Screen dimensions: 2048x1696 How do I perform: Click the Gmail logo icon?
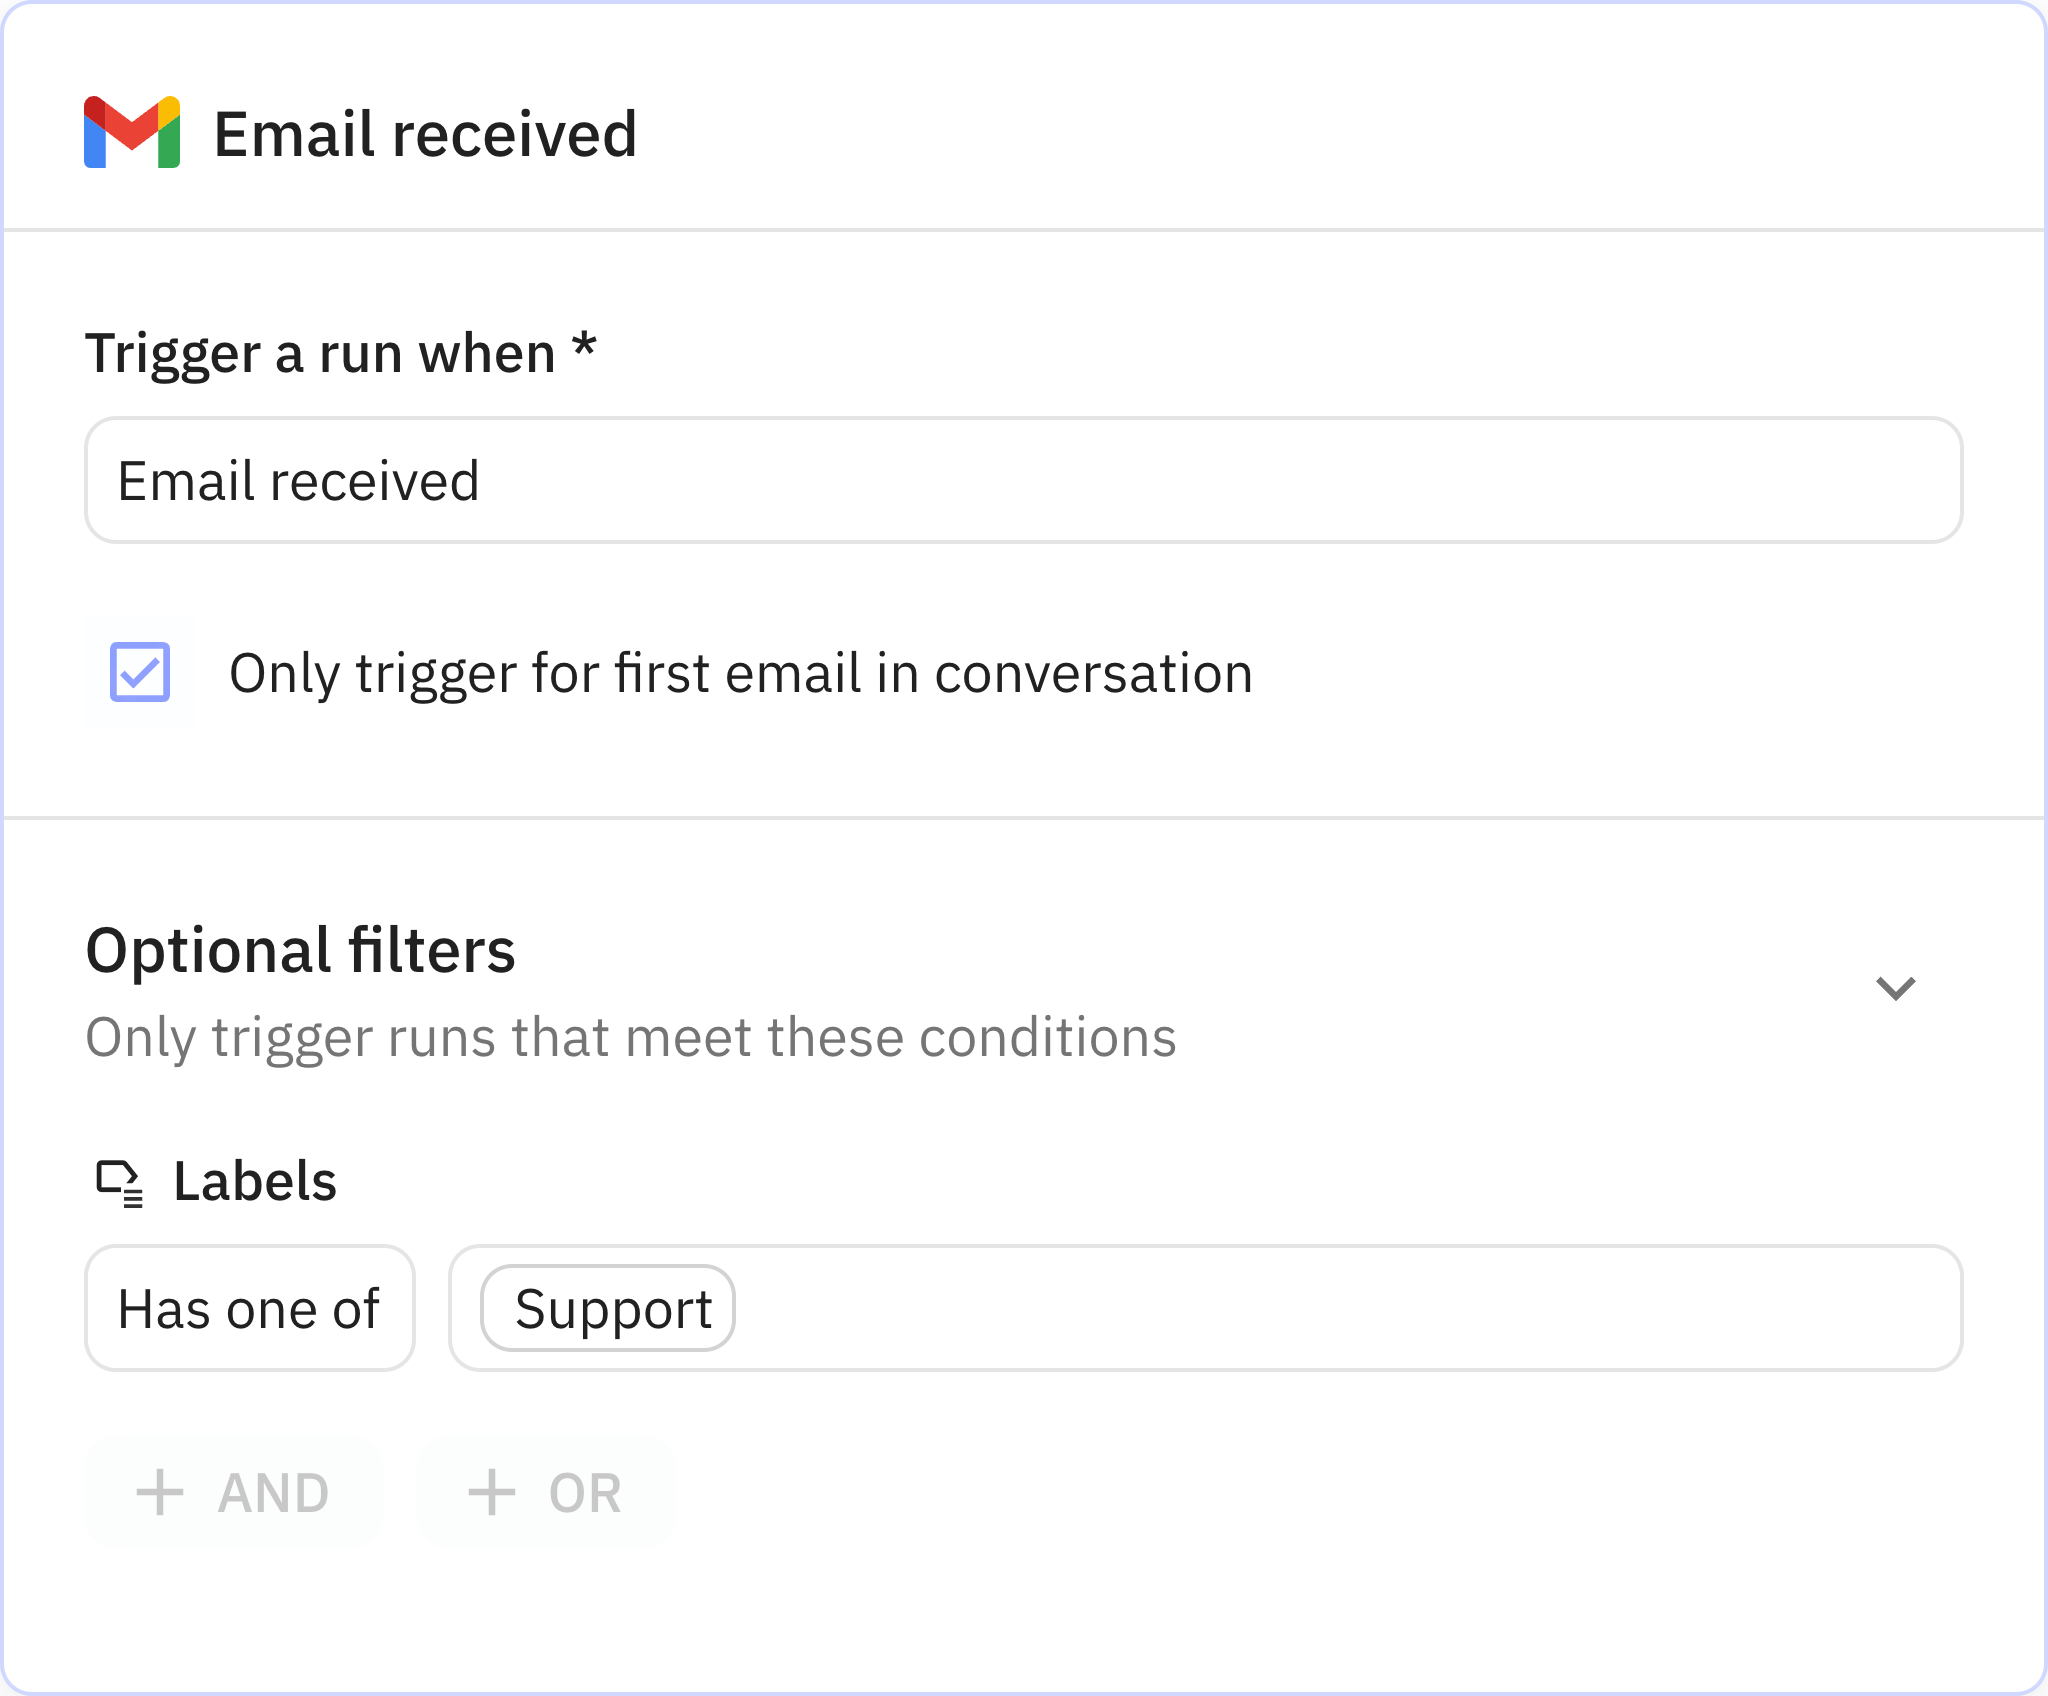pyautogui.click(x=132, y=132)
